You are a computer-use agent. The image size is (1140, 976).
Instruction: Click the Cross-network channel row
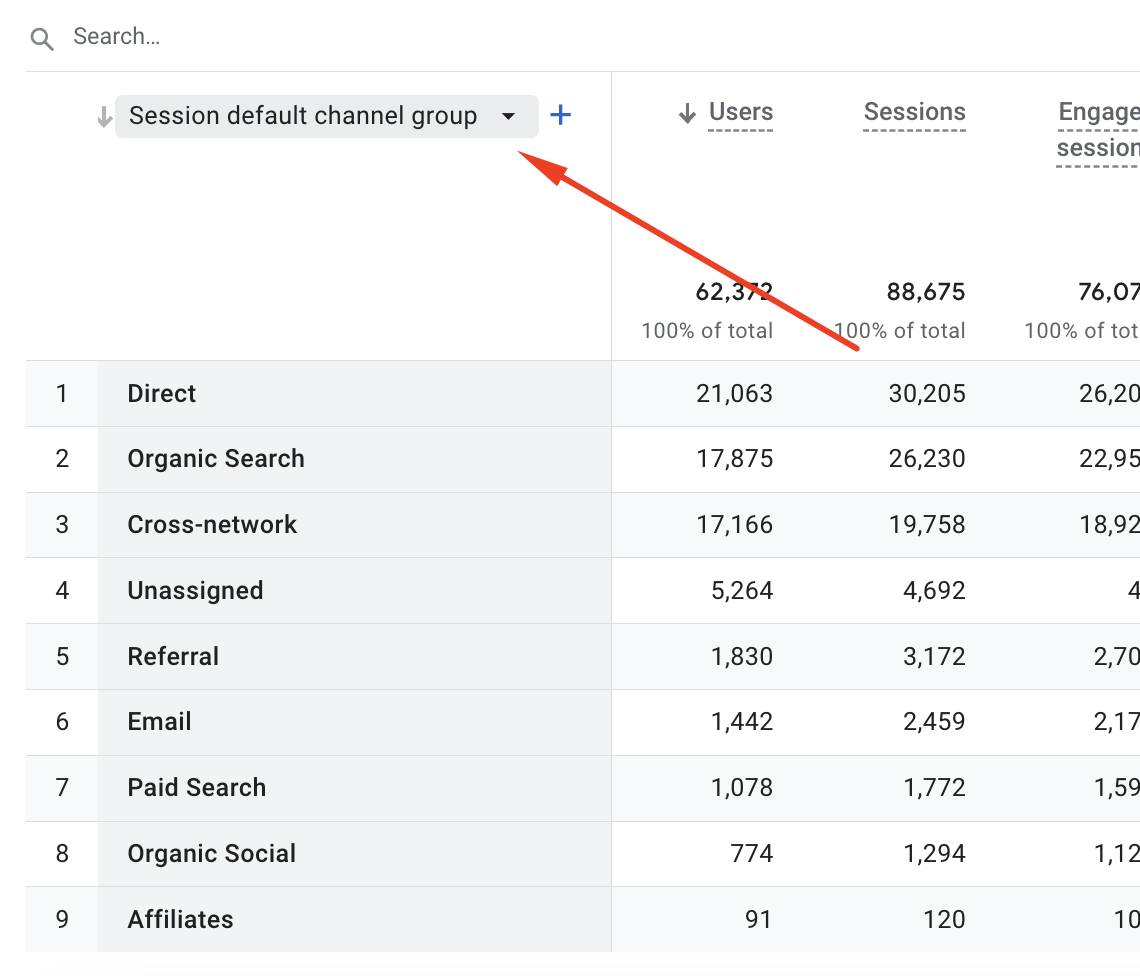pyautogui.click(x=212, y=525)
